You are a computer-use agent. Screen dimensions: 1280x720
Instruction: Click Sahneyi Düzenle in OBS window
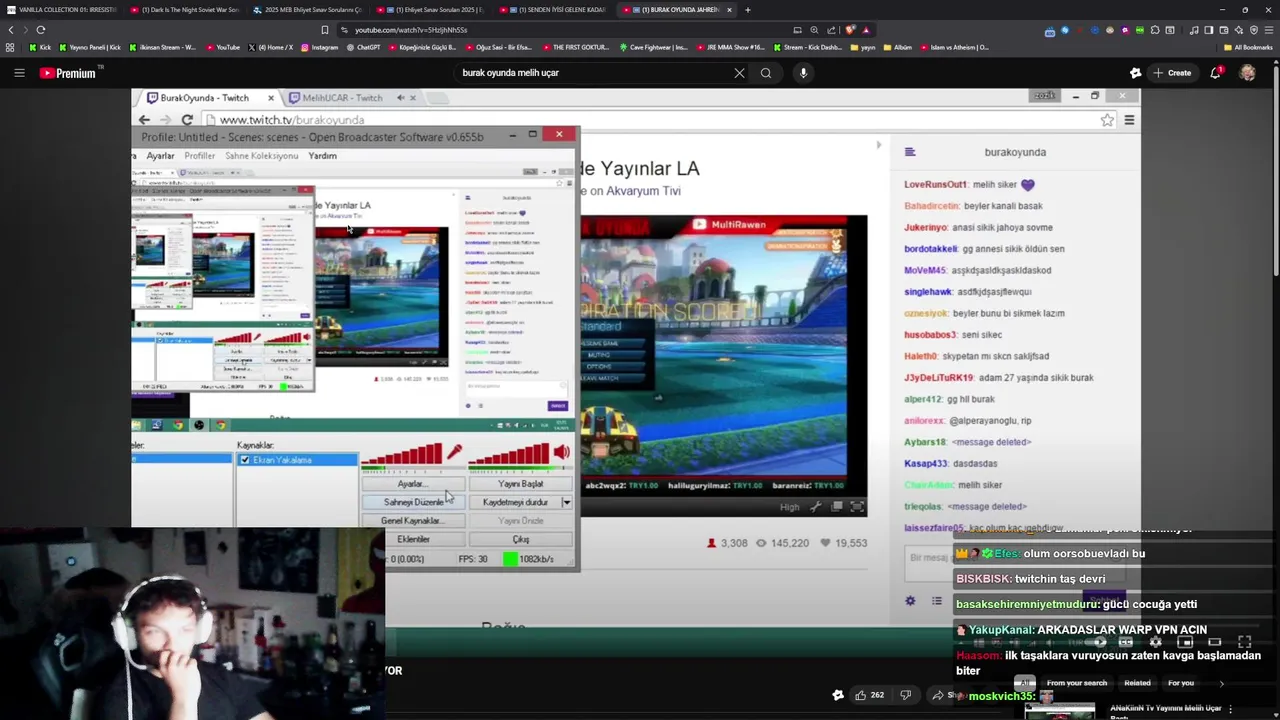pyautogui.click(x=413, y=502)
